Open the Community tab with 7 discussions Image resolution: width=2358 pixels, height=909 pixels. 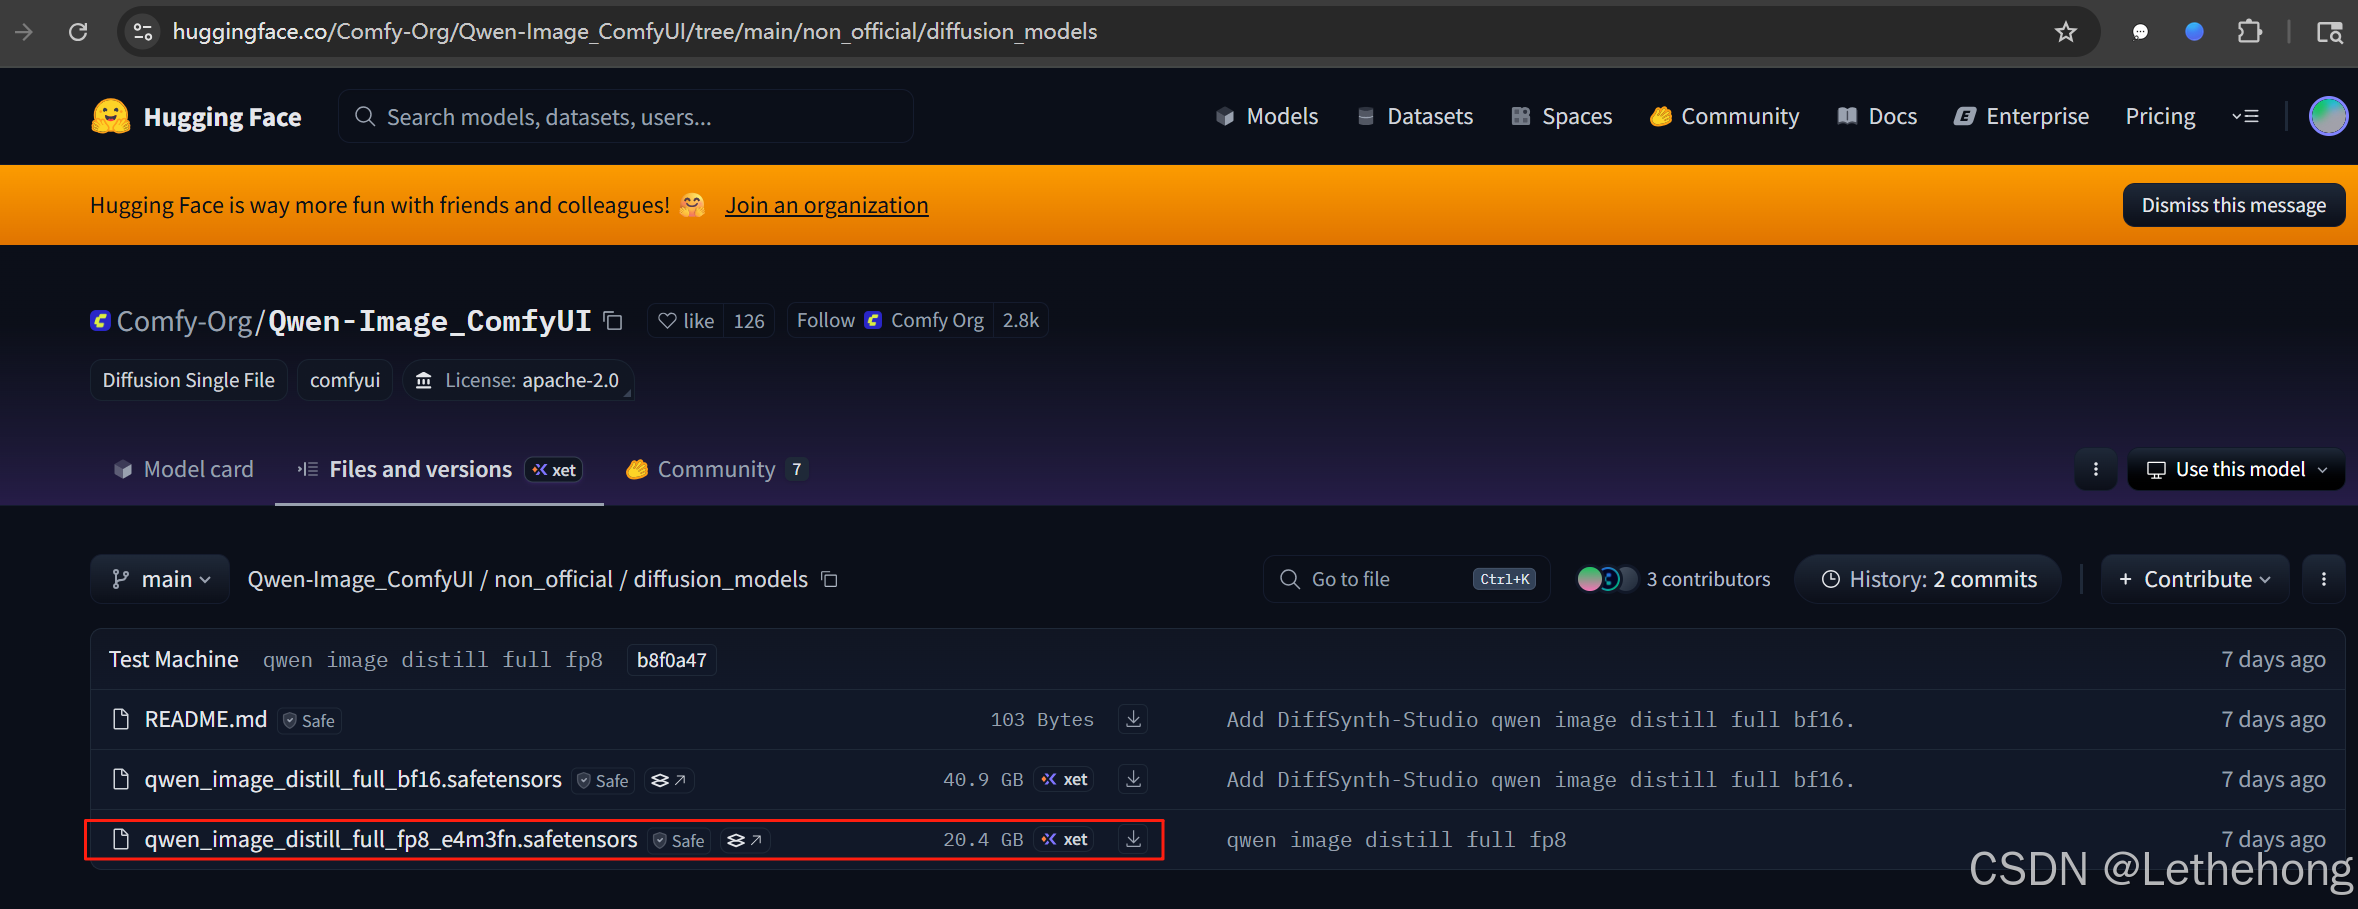(x=716, y=469)
